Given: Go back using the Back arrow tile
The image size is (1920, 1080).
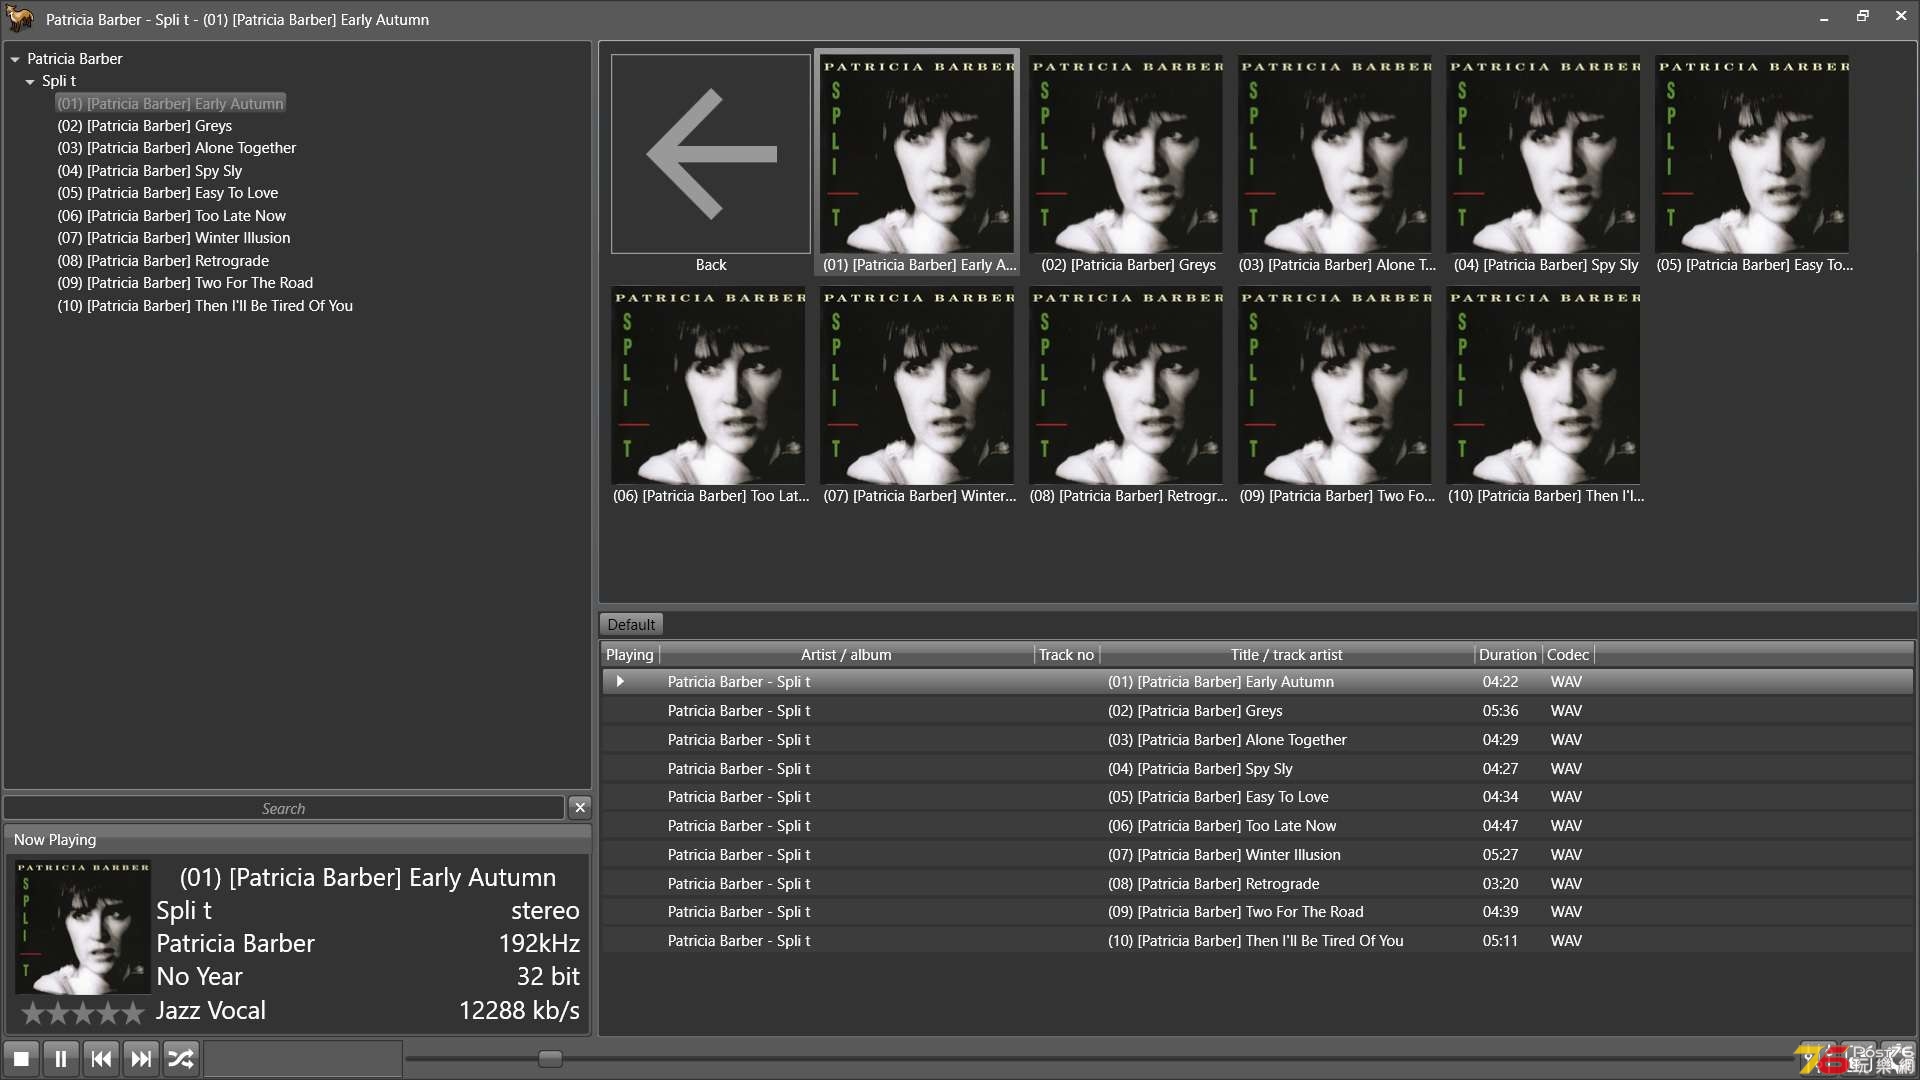Looking at the screenshot, I should (x=711, y=154).
